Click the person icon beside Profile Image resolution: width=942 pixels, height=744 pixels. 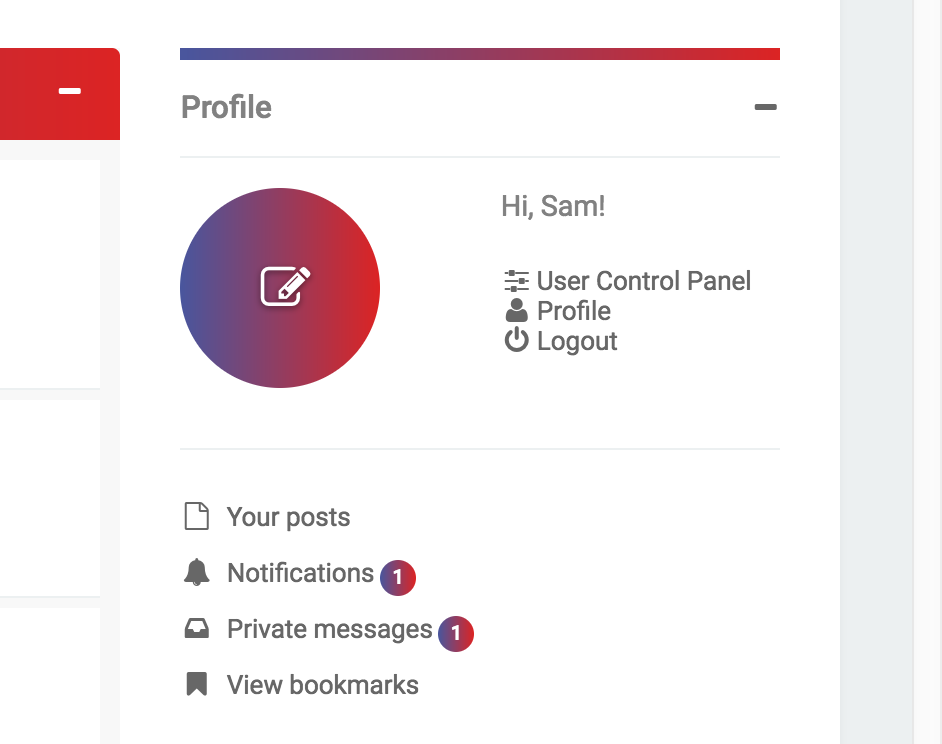click(x=516, y=311)
